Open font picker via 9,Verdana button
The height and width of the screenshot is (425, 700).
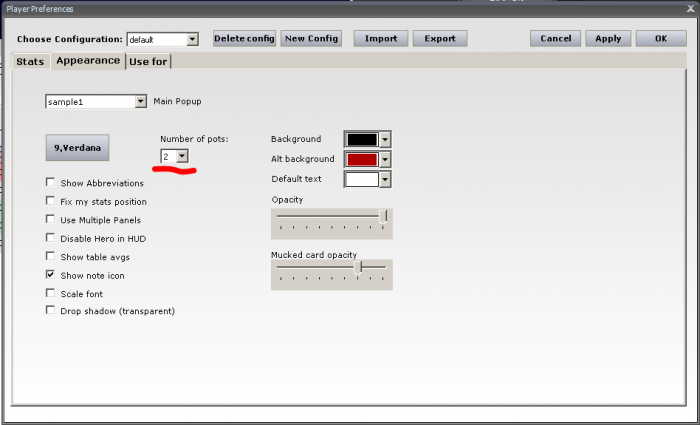tap(77, 148)
